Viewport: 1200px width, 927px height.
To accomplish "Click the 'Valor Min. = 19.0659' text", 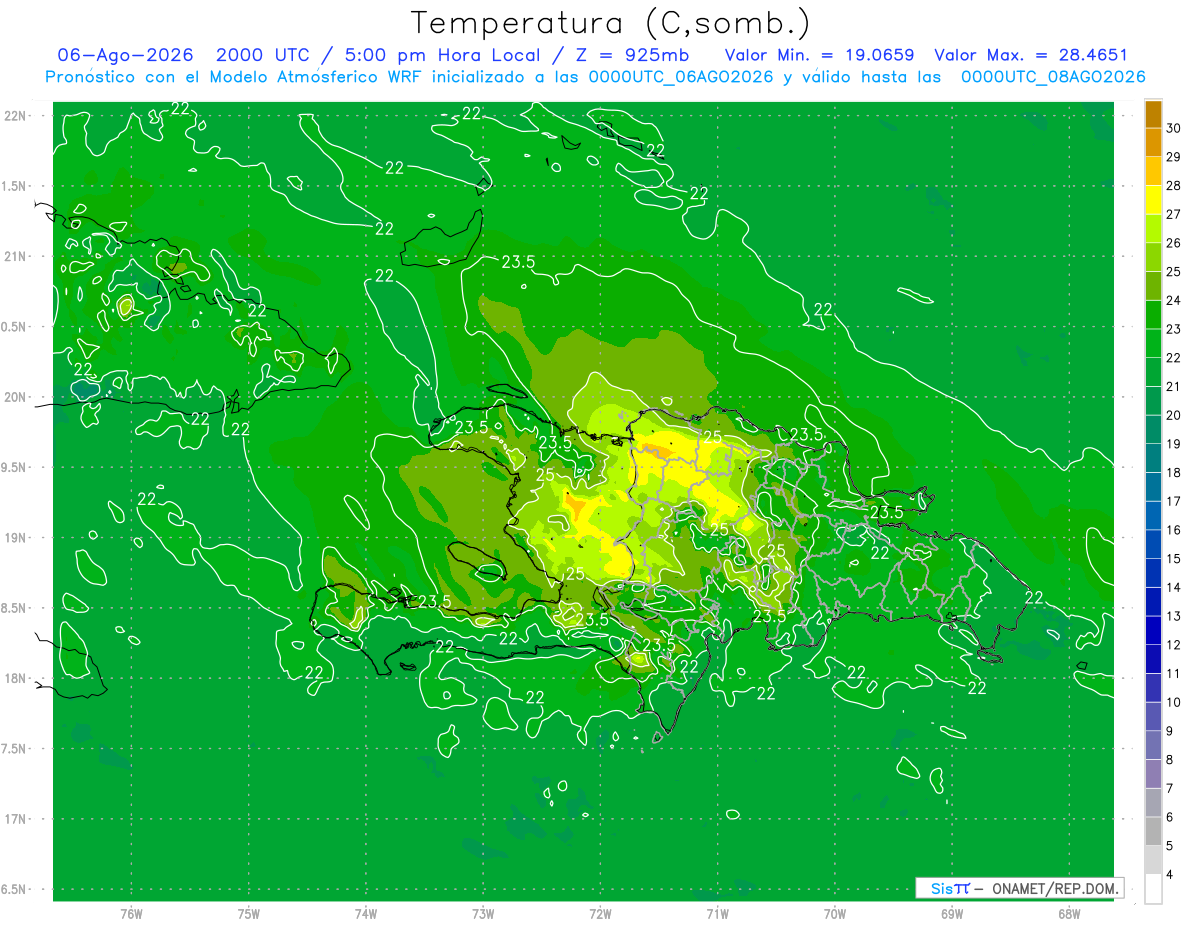I will point(819,55).
